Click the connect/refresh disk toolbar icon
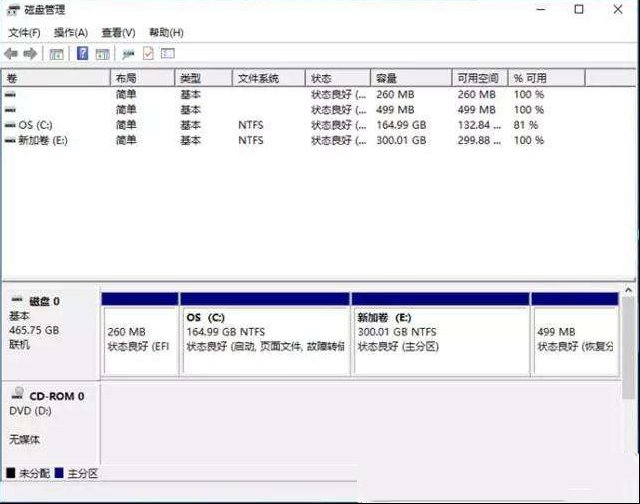Viewport: 640px width, 504px height. tap(128, 54)
